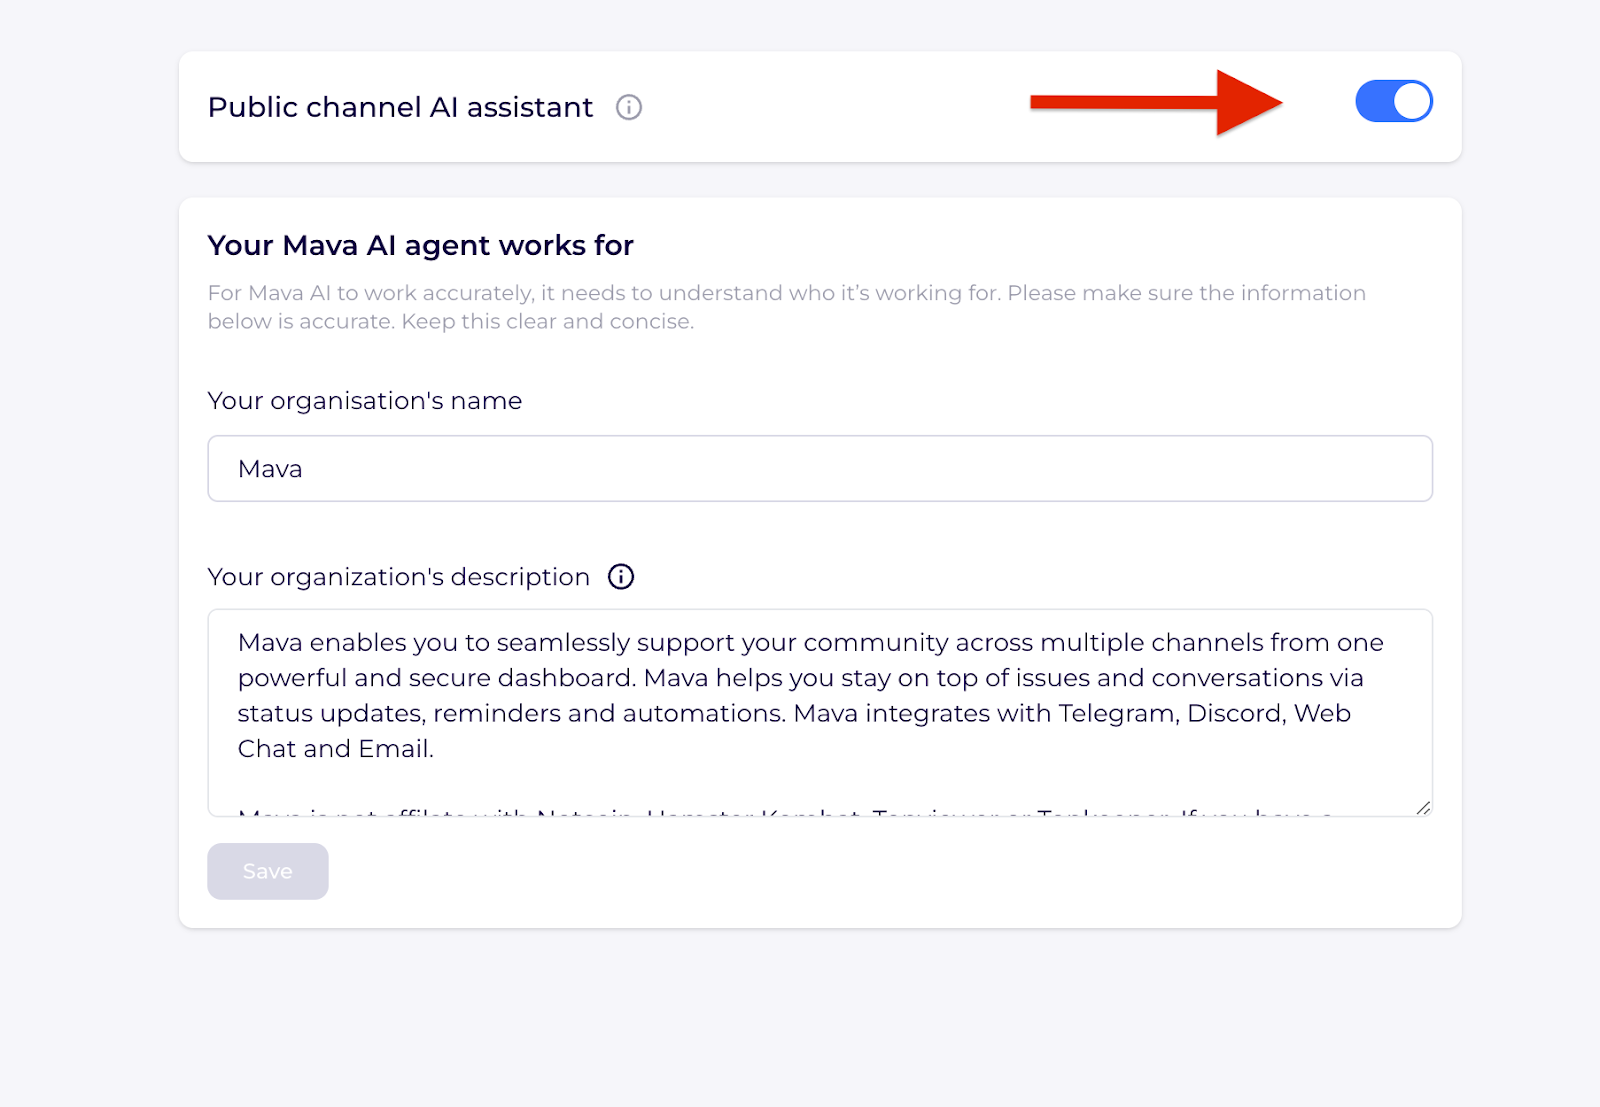Click the 'Your organization's description' label
The height and width of the screenshot is (1107, 1600).
398,577
